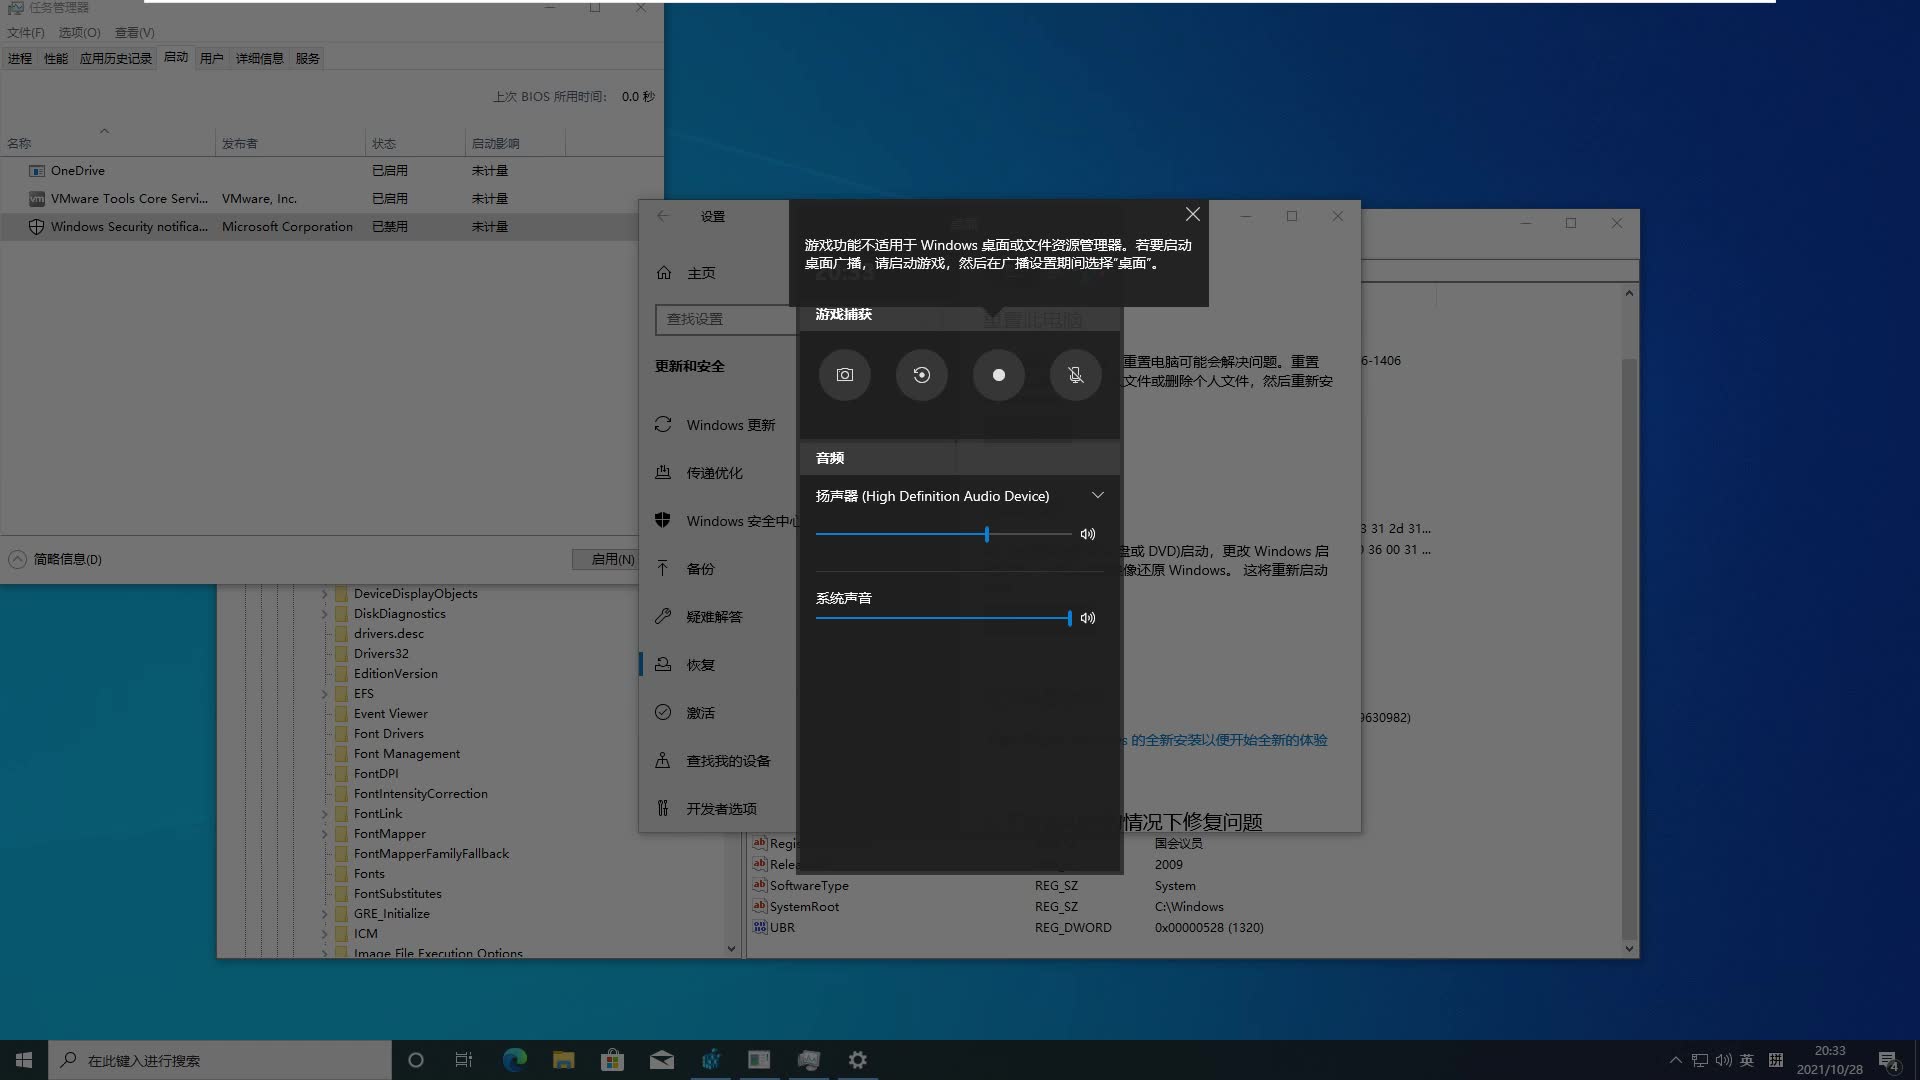Sort by Startup impact column

point(515,143)
